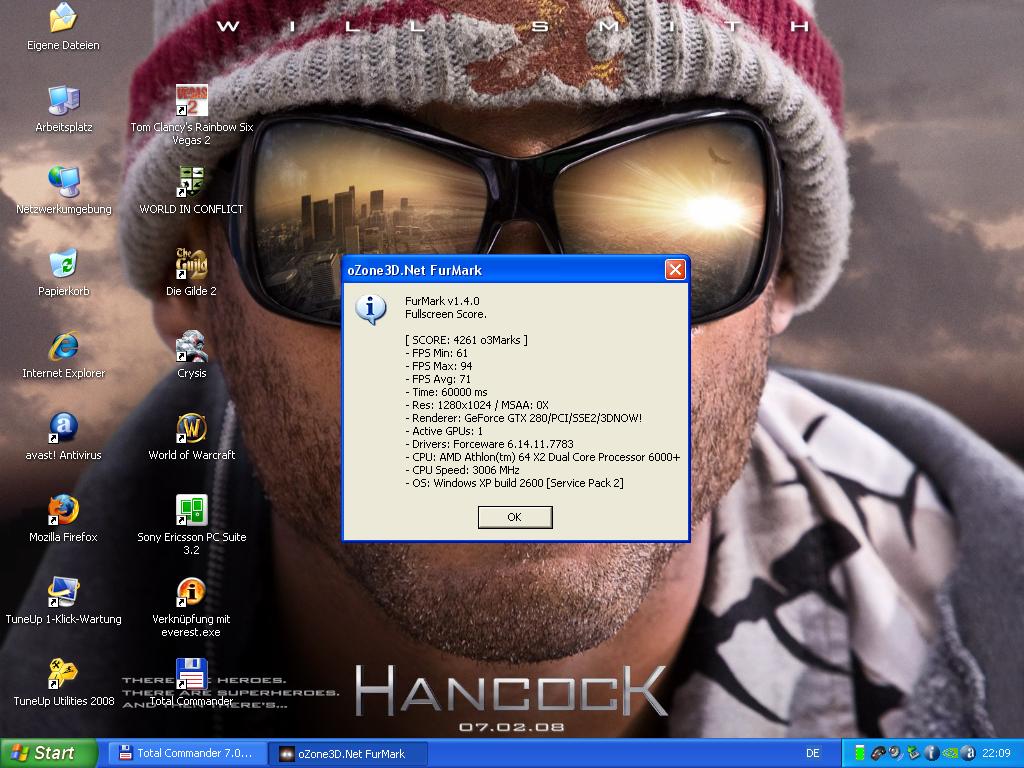Open the NVIDIA tray icon
Viewport: 1024px width, 768px height.
click(x=950, y=753)
